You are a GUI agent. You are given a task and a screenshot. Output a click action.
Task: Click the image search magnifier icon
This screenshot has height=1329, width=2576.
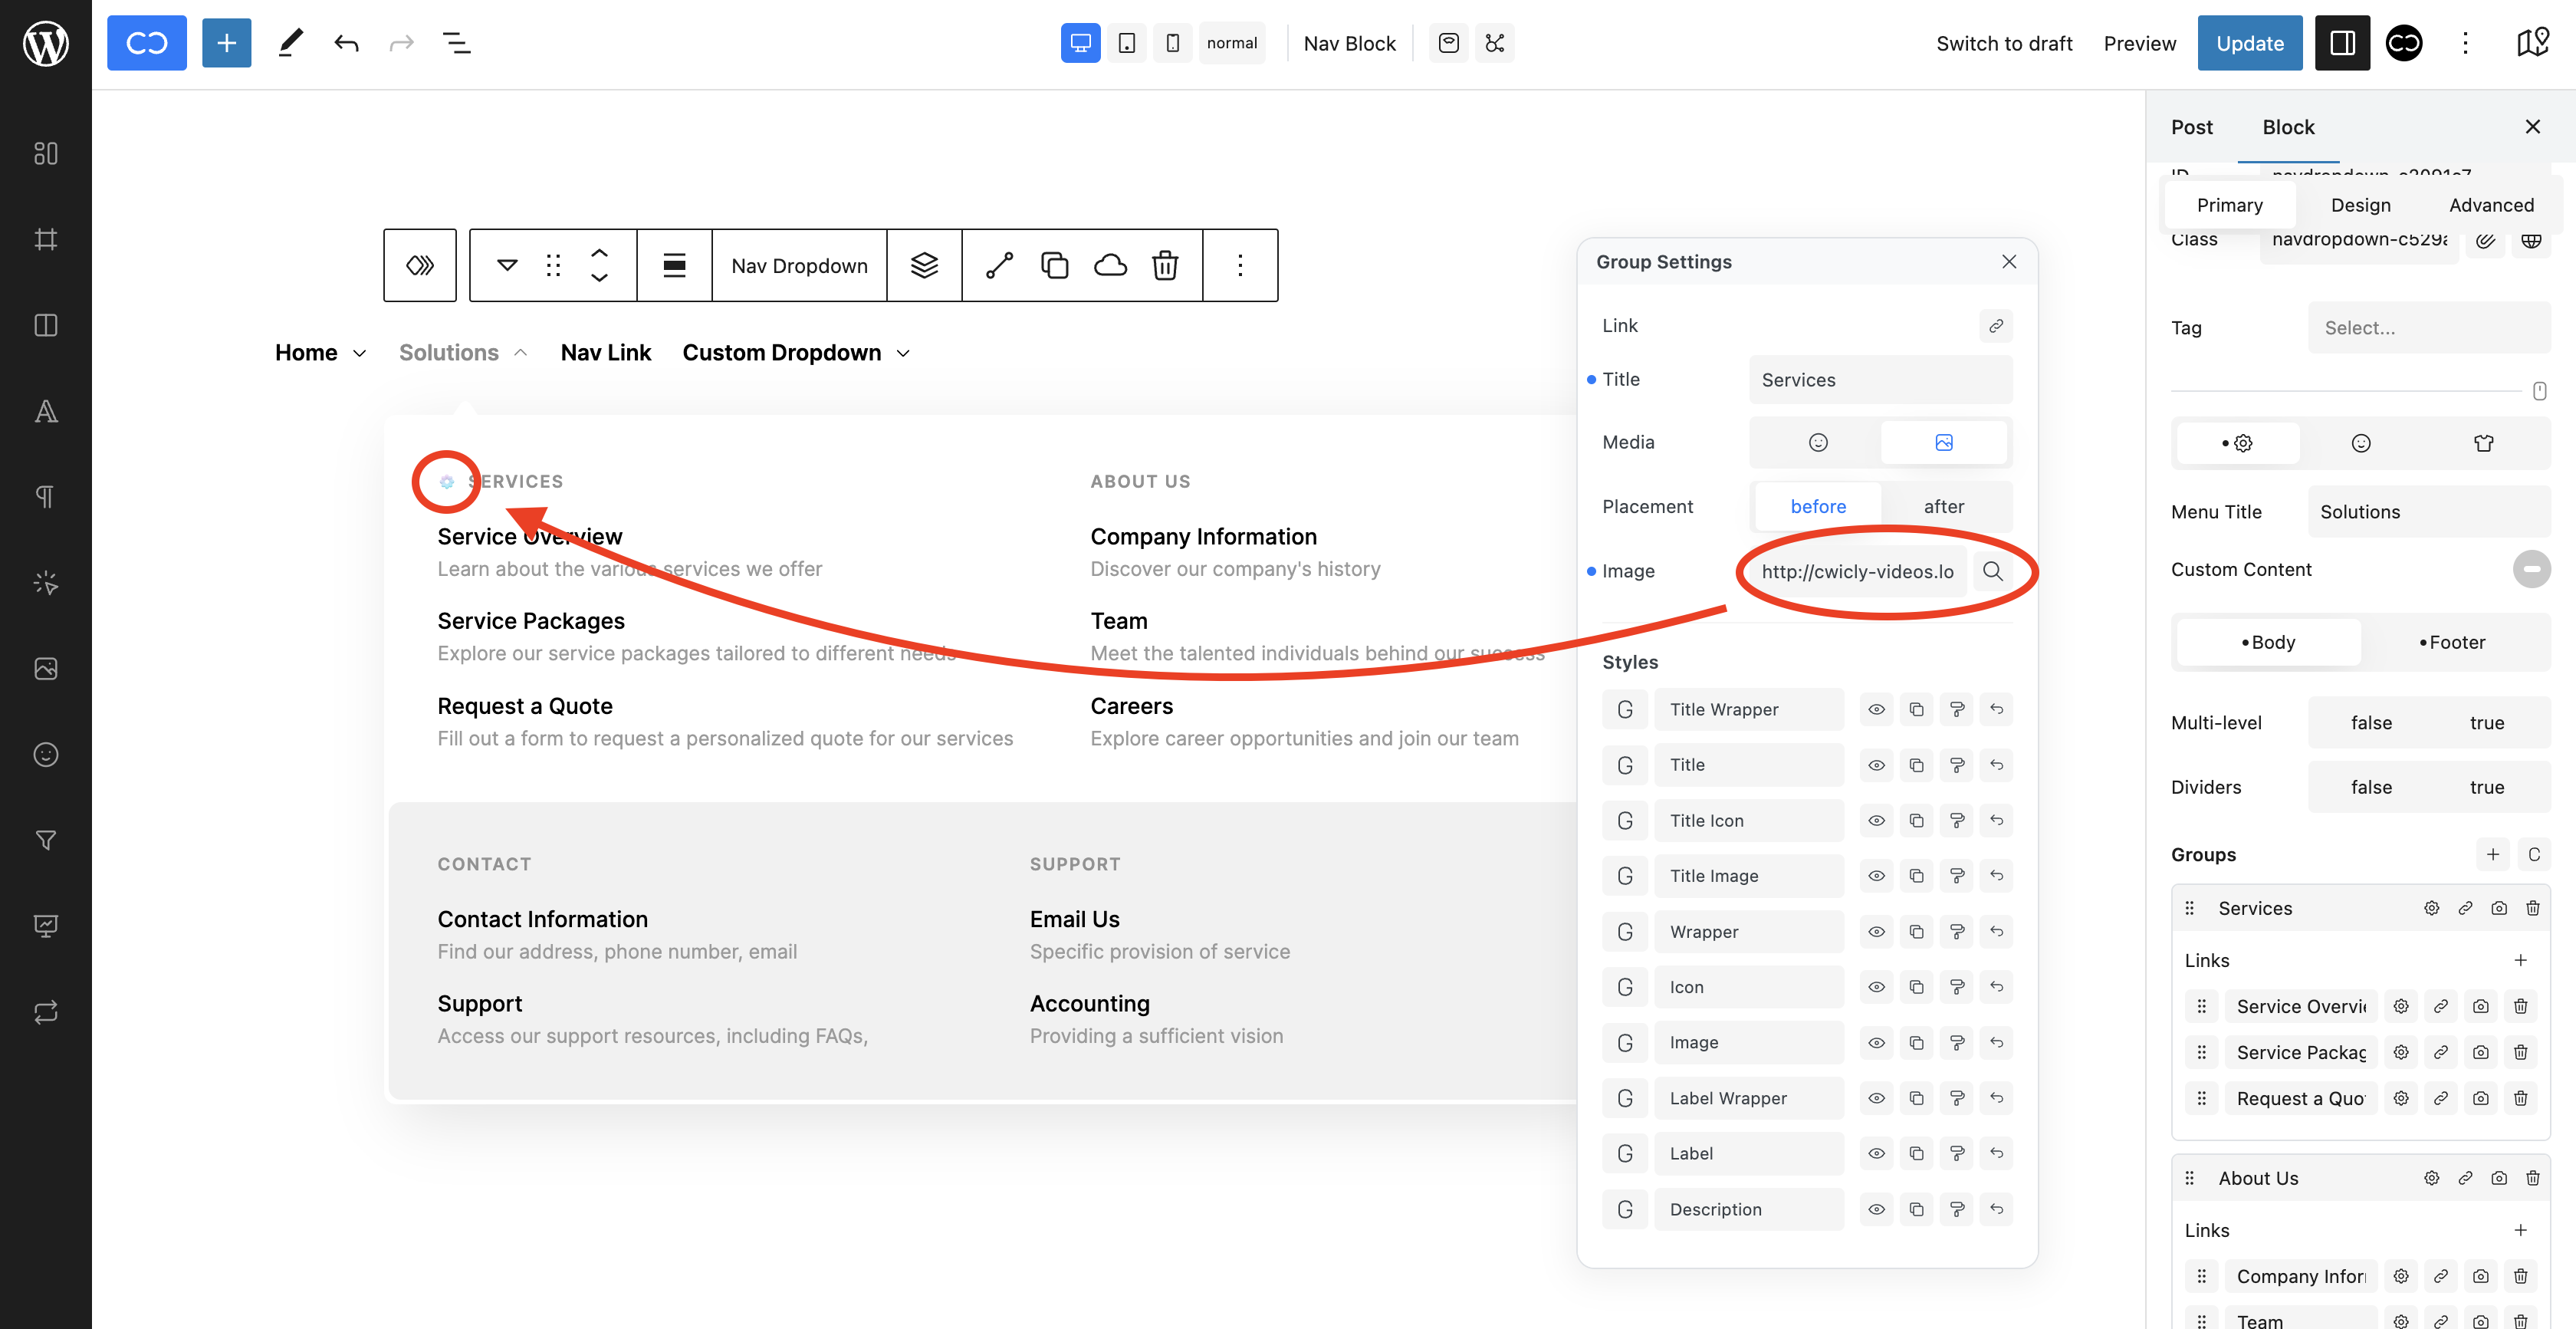(1992, 571)
